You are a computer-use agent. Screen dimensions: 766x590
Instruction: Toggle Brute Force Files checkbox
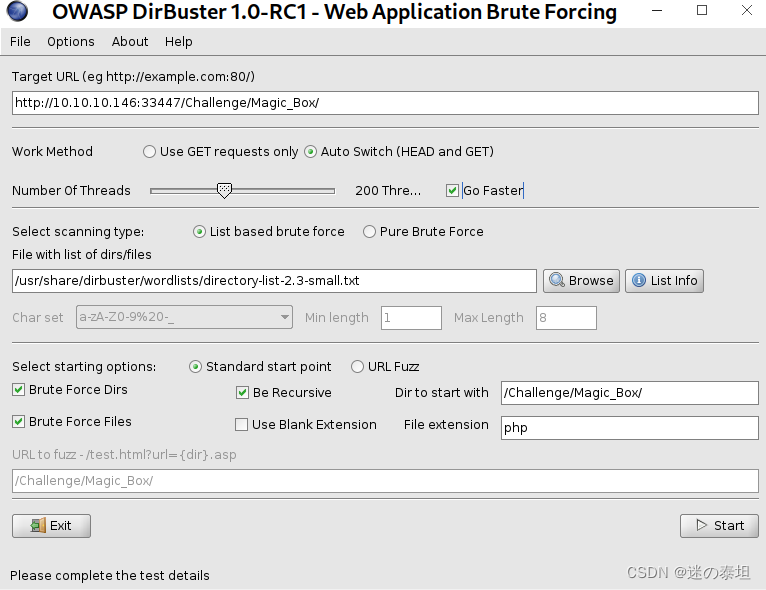19,421
